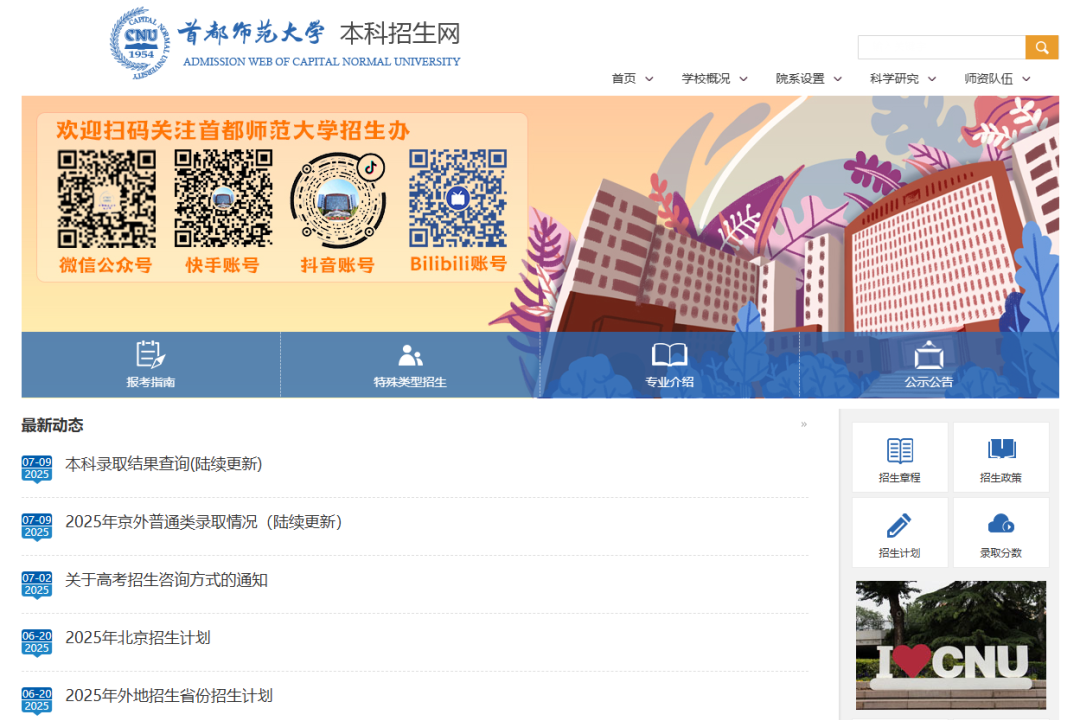Open the 科学研究 menu item
Screen dimensions: 1080x720
(894, 79)
